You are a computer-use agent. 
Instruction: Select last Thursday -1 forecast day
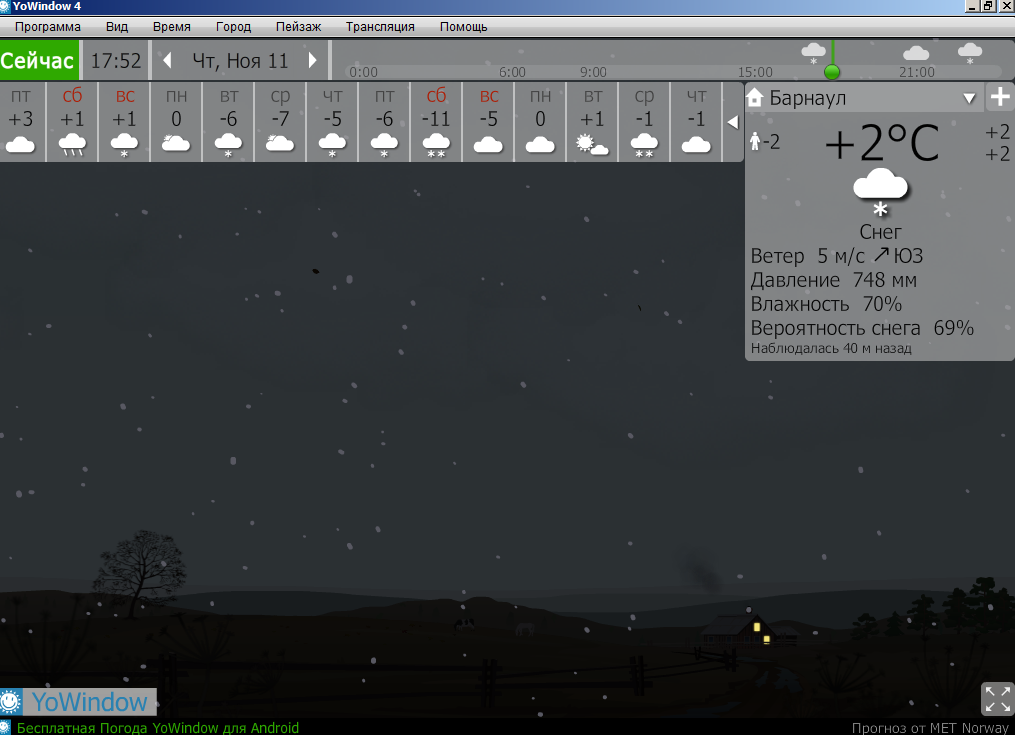[x=696, y=122]
